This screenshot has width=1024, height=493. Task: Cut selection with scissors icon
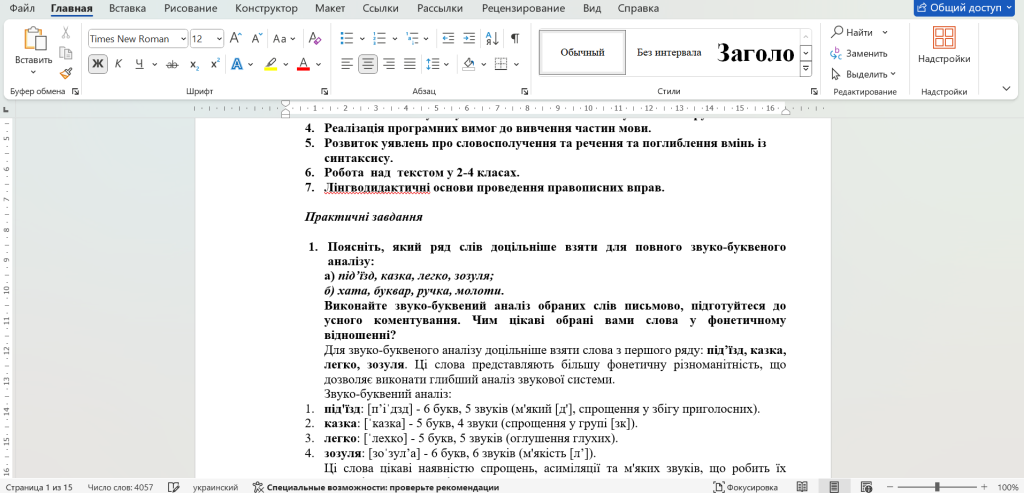[x=66, y=32]
